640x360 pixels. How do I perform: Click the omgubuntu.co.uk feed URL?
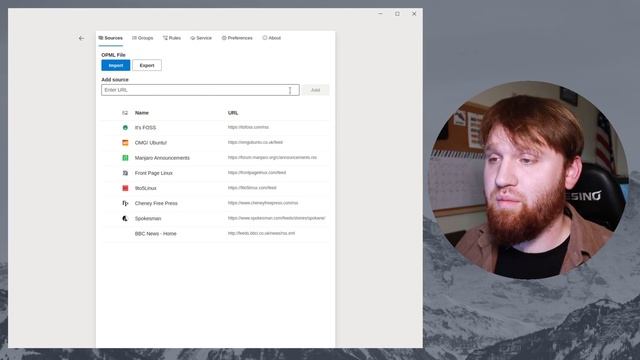coord(255,142)
